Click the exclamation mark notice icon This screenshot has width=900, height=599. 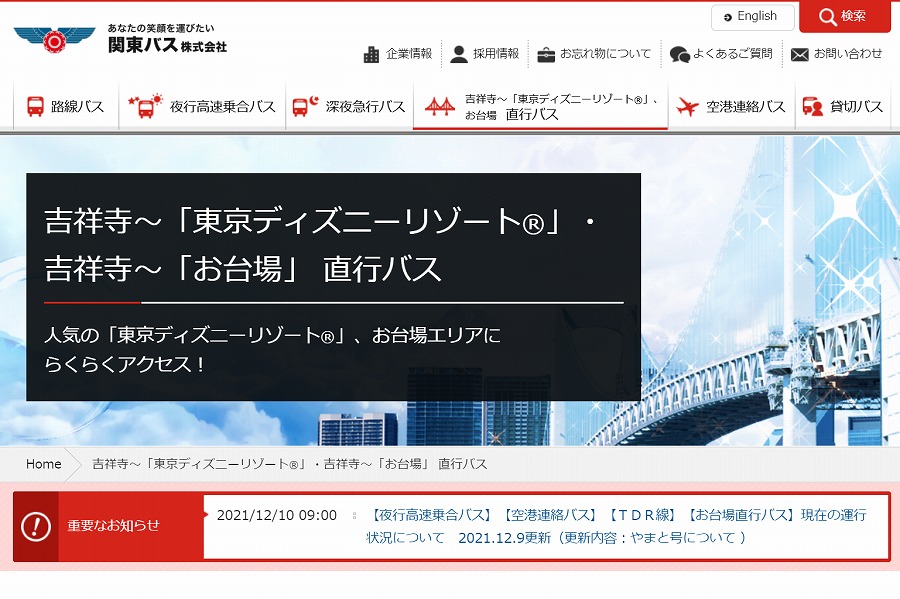(x=36, y=526)
